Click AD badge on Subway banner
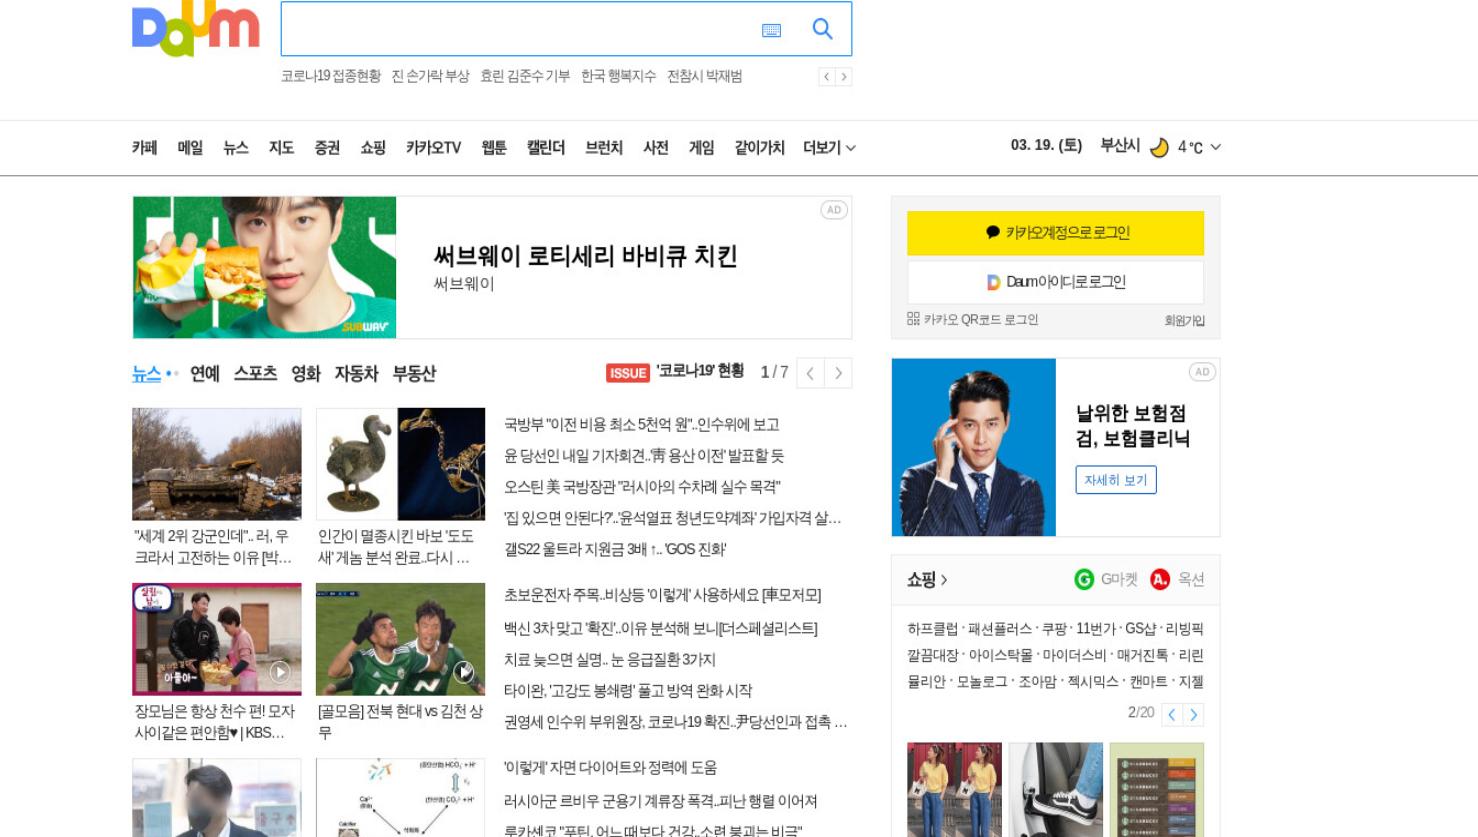 (x=834, y=210)
